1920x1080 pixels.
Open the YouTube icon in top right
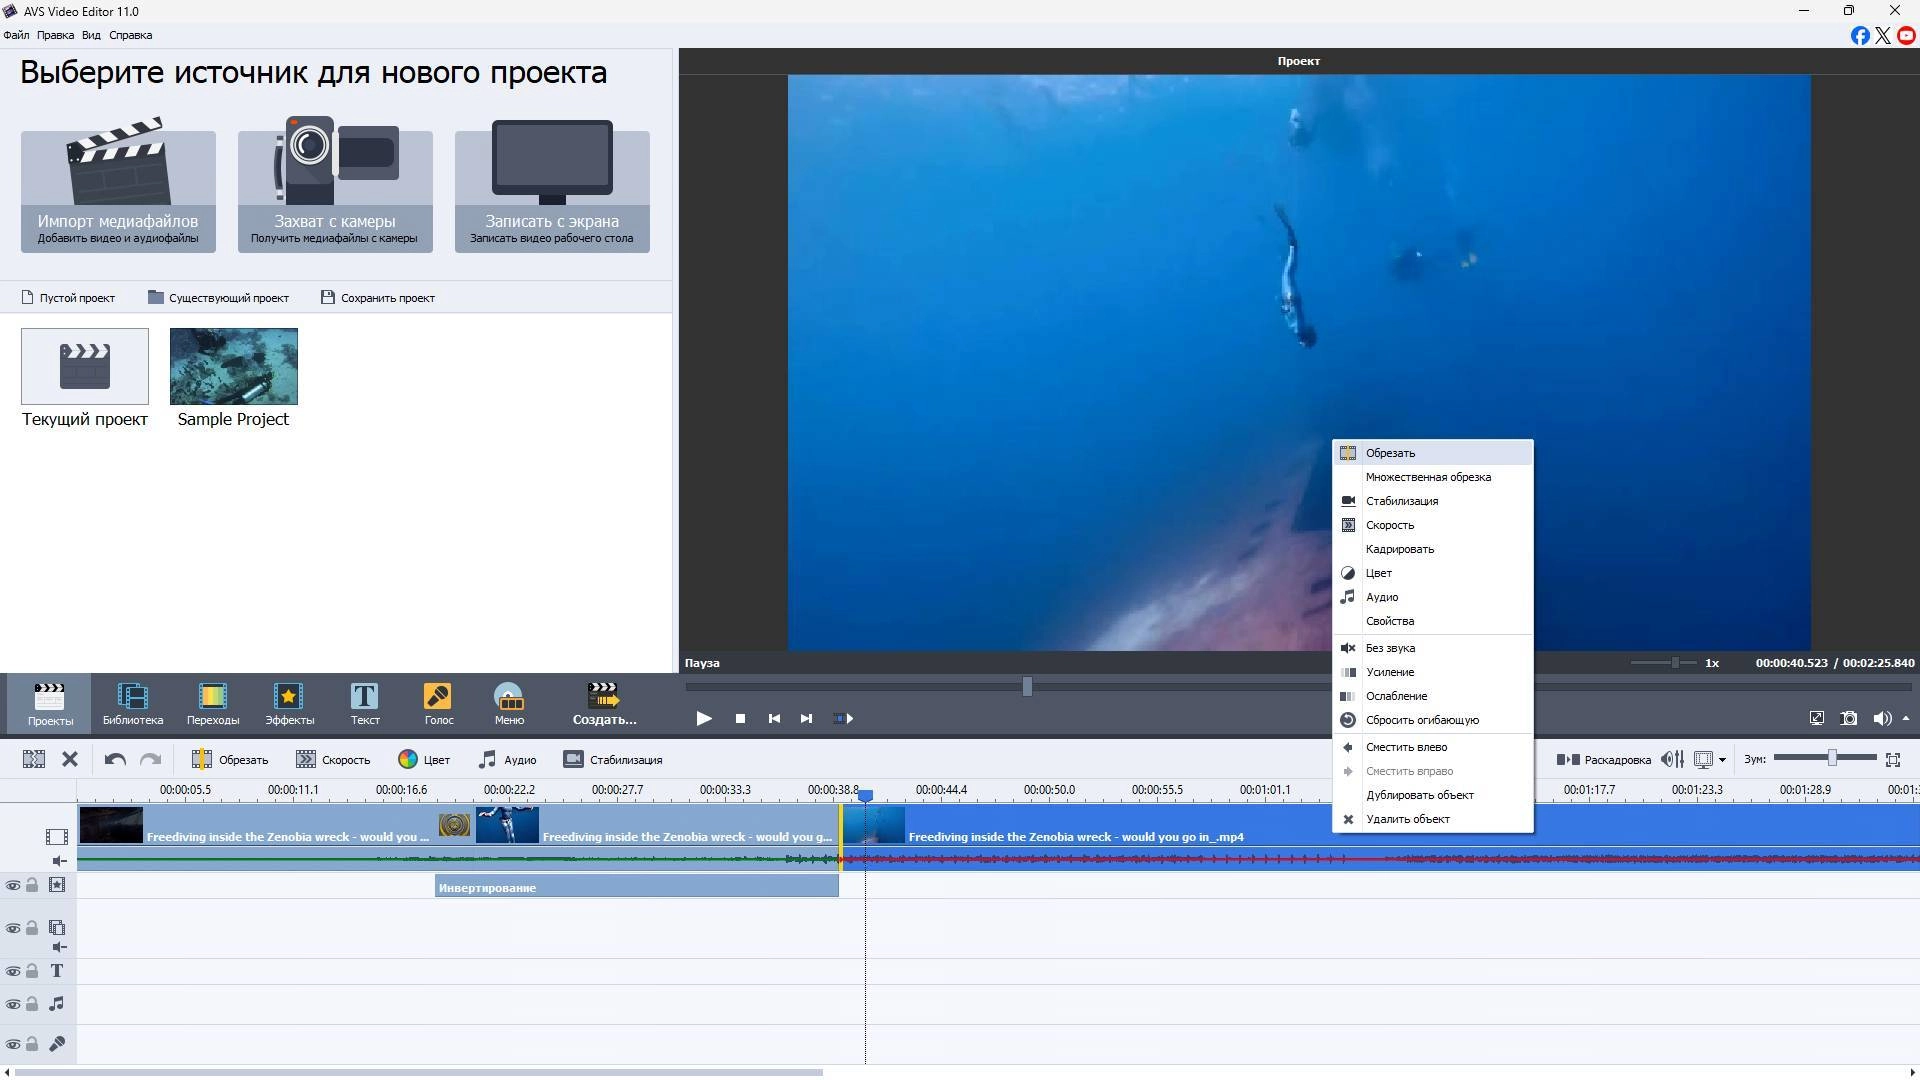pyautogui.click(x=1906, y=36)
